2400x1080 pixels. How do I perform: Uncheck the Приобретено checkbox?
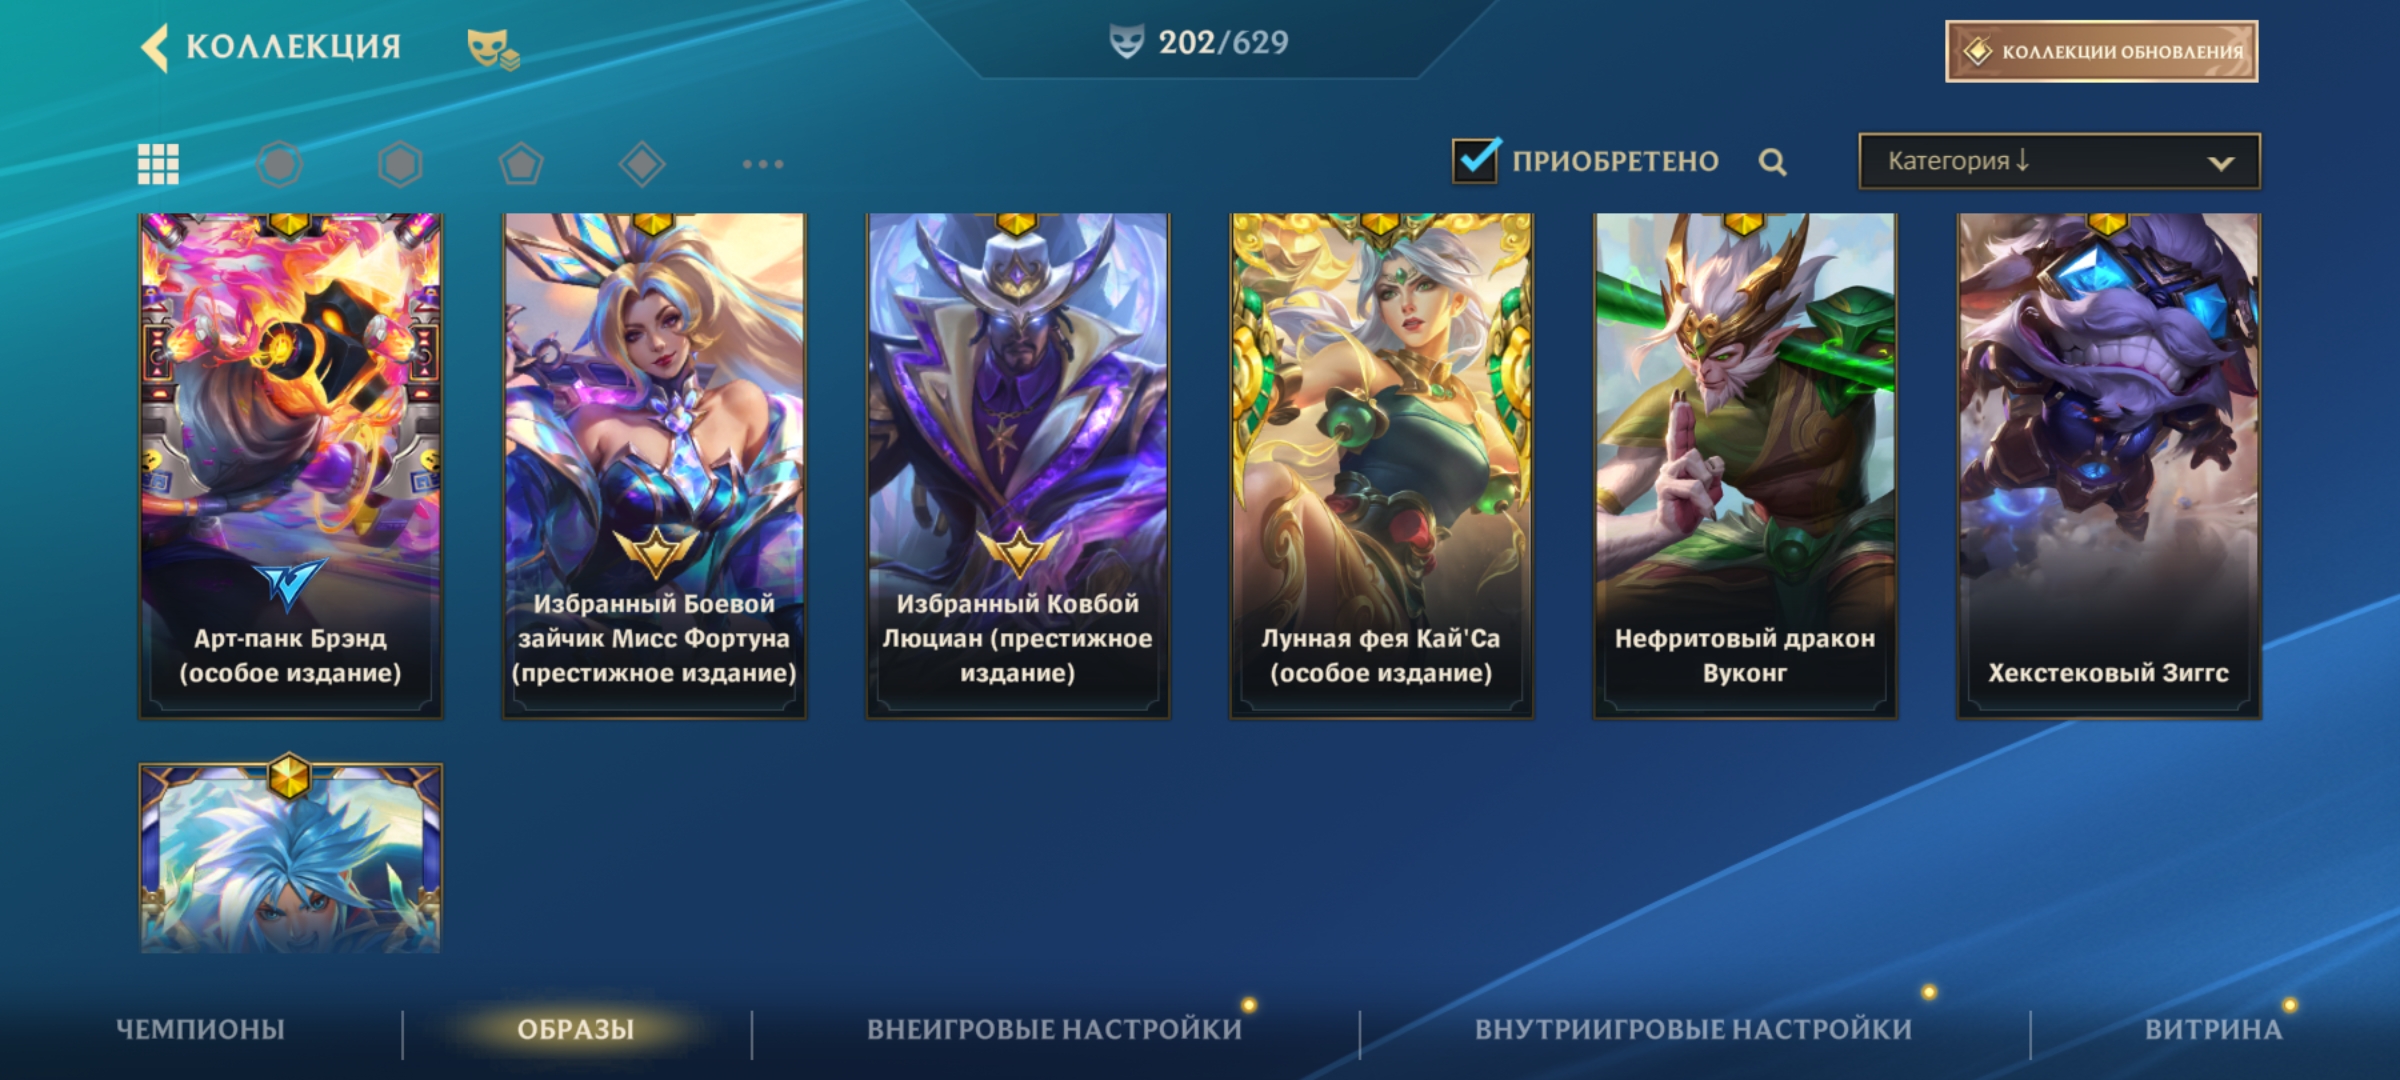pos(1475,160)
